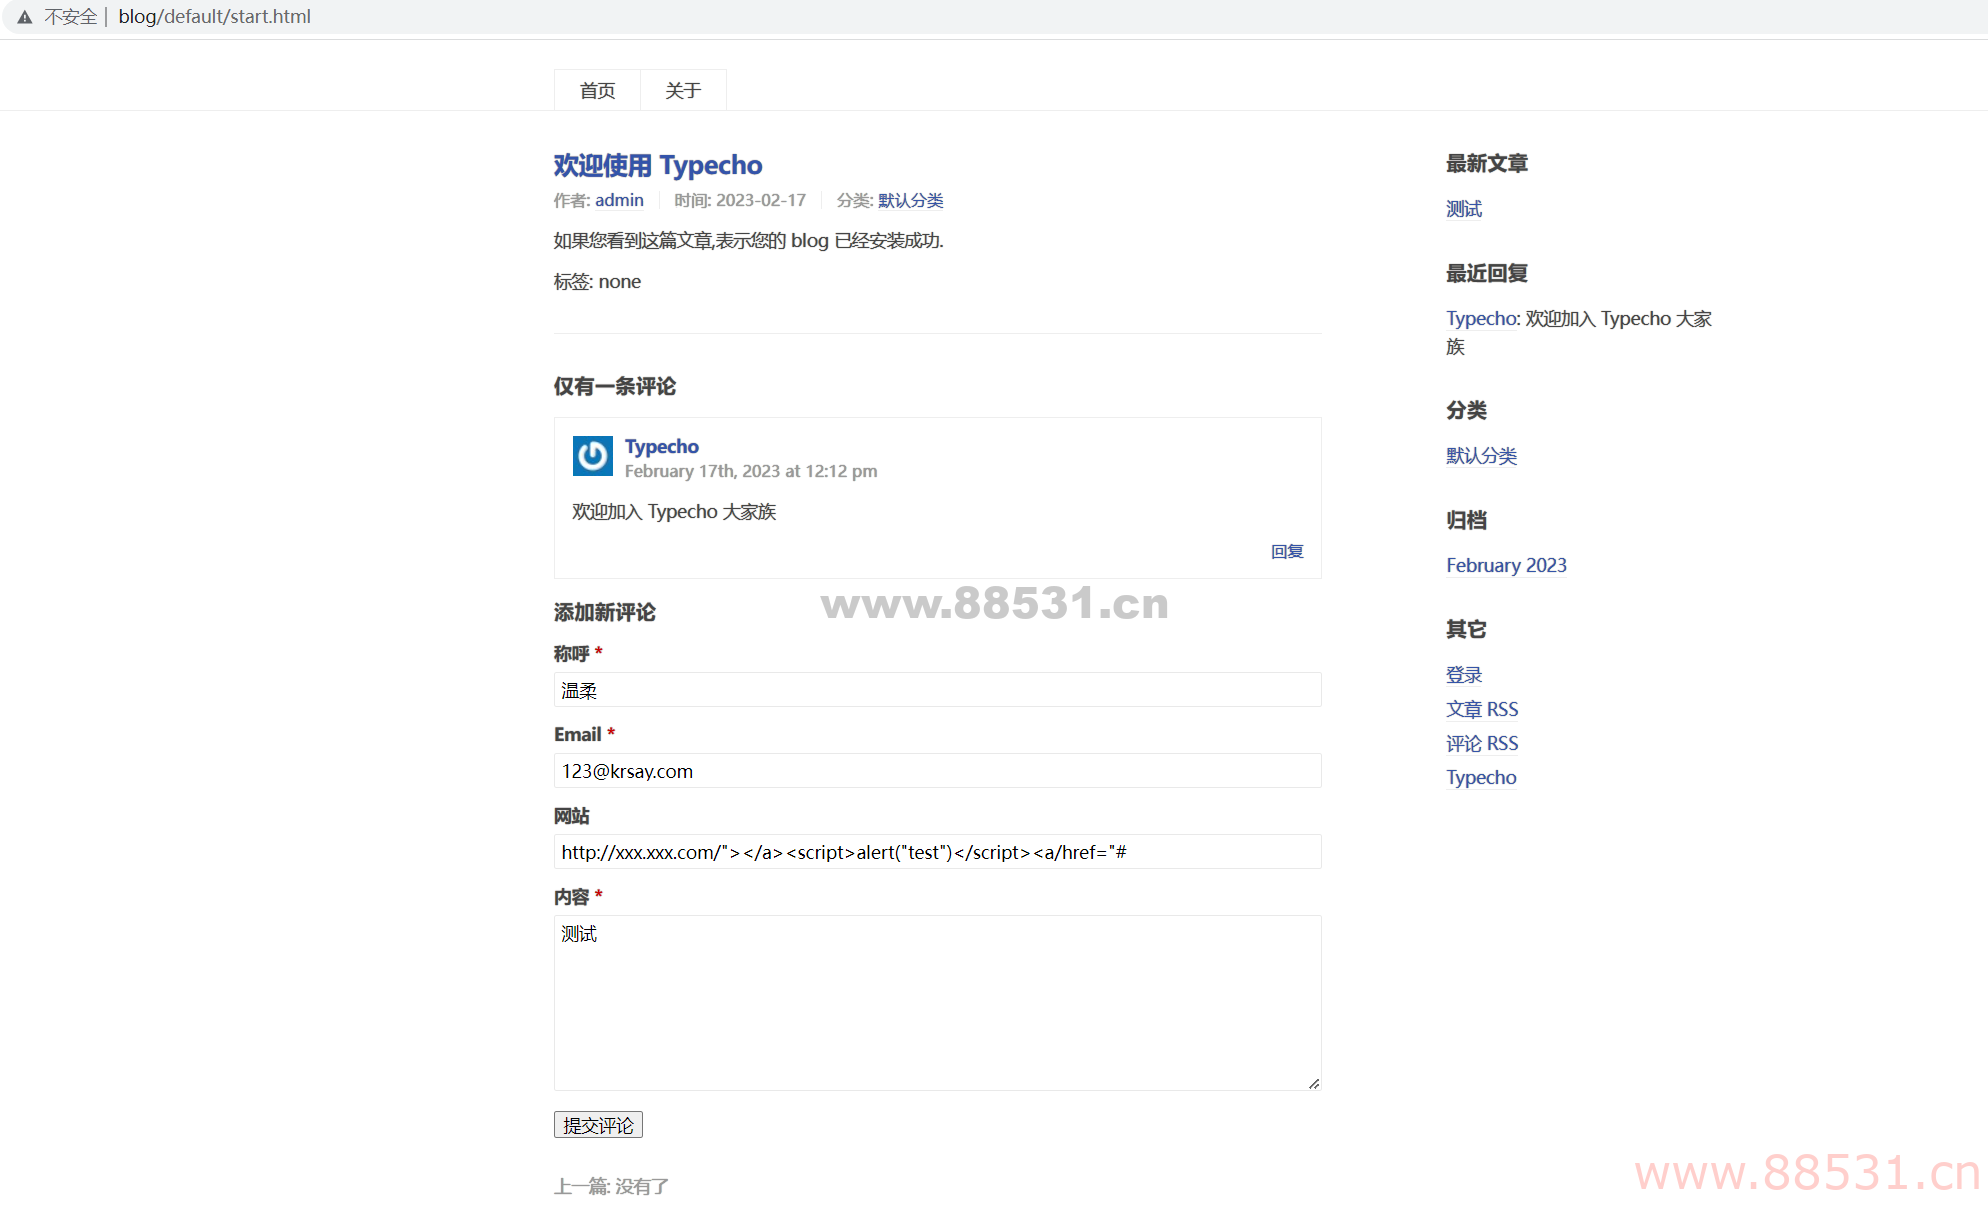Click the 上一篇: 没有了 text
1988x1205 pixels.
point(611,1186)
